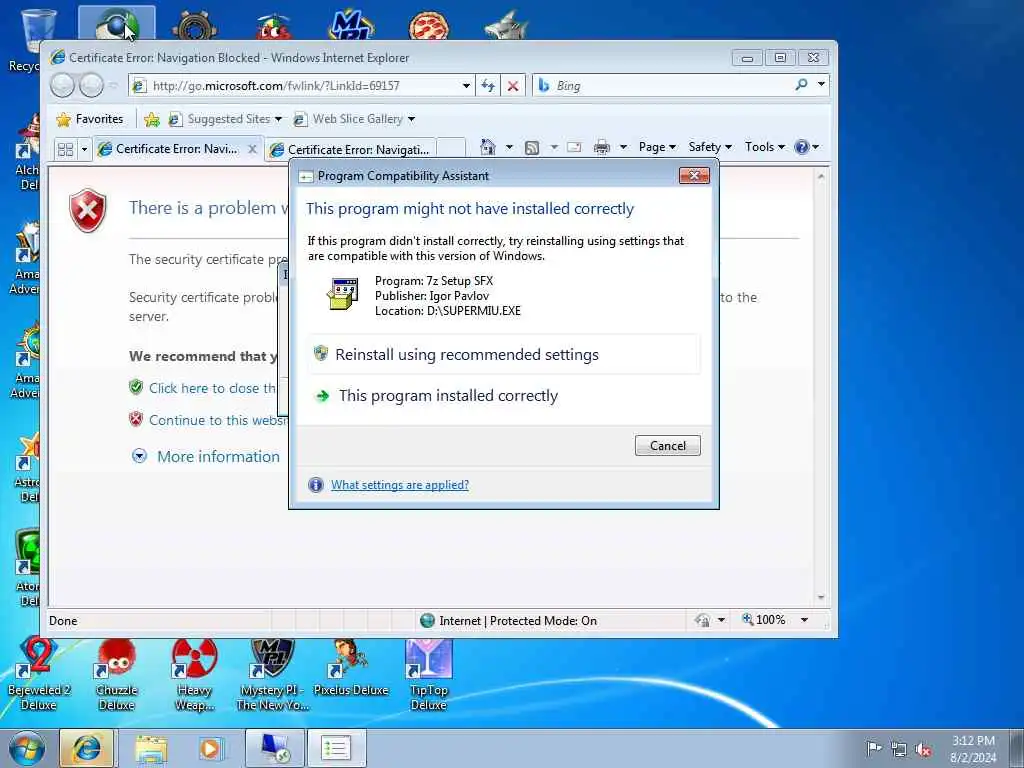Click Add to Favorites Bar icon
Screen dimensions: 1024x768
point(152,119)
